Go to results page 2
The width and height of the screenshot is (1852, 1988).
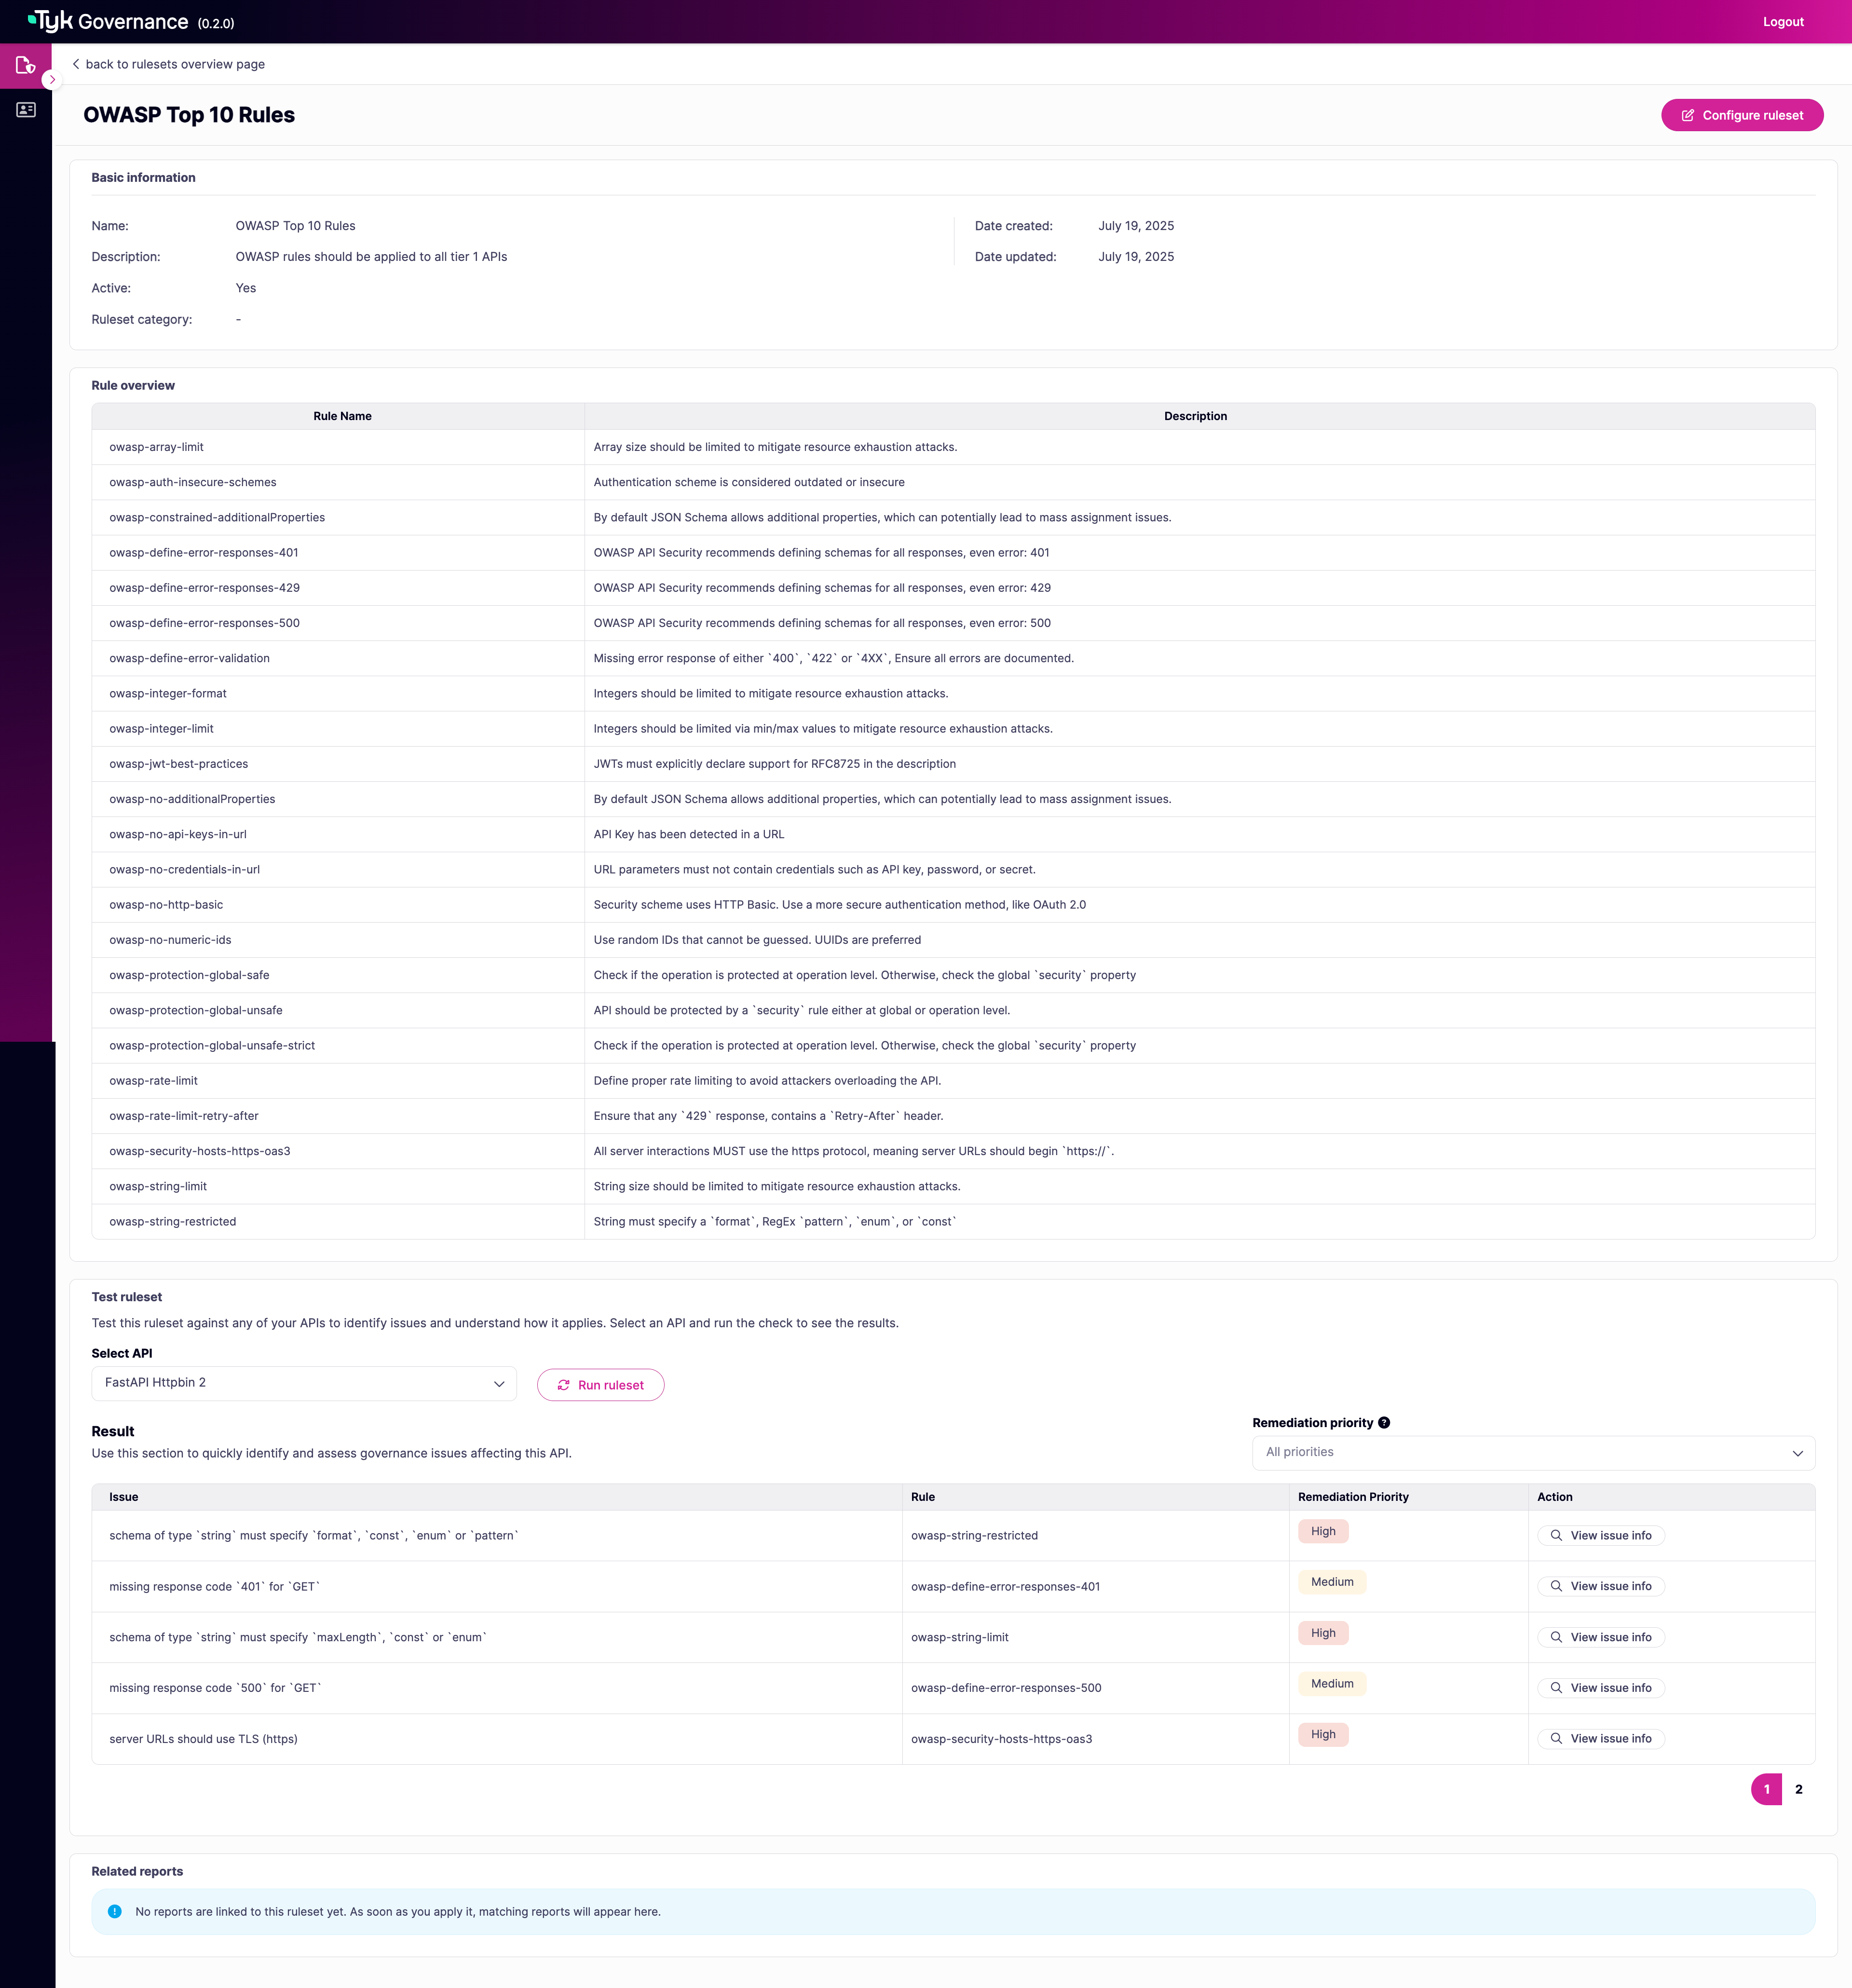pyautogui.click(x=1798, y=1790)
